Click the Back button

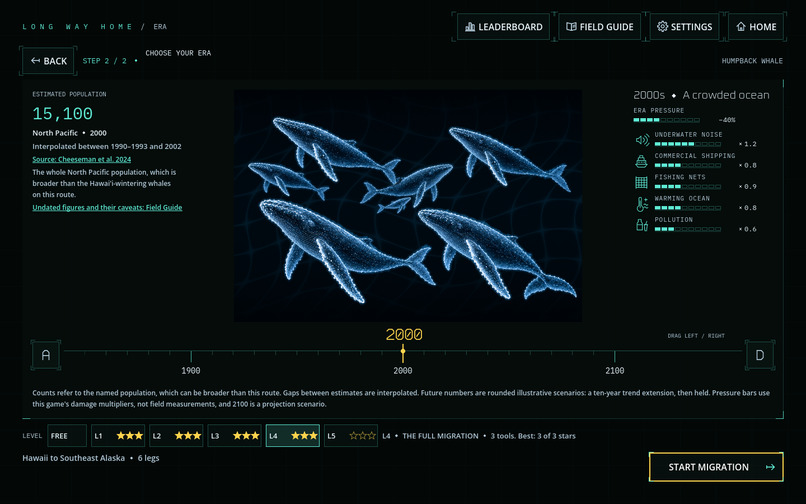pyautogui.click(x=48, y=61)
